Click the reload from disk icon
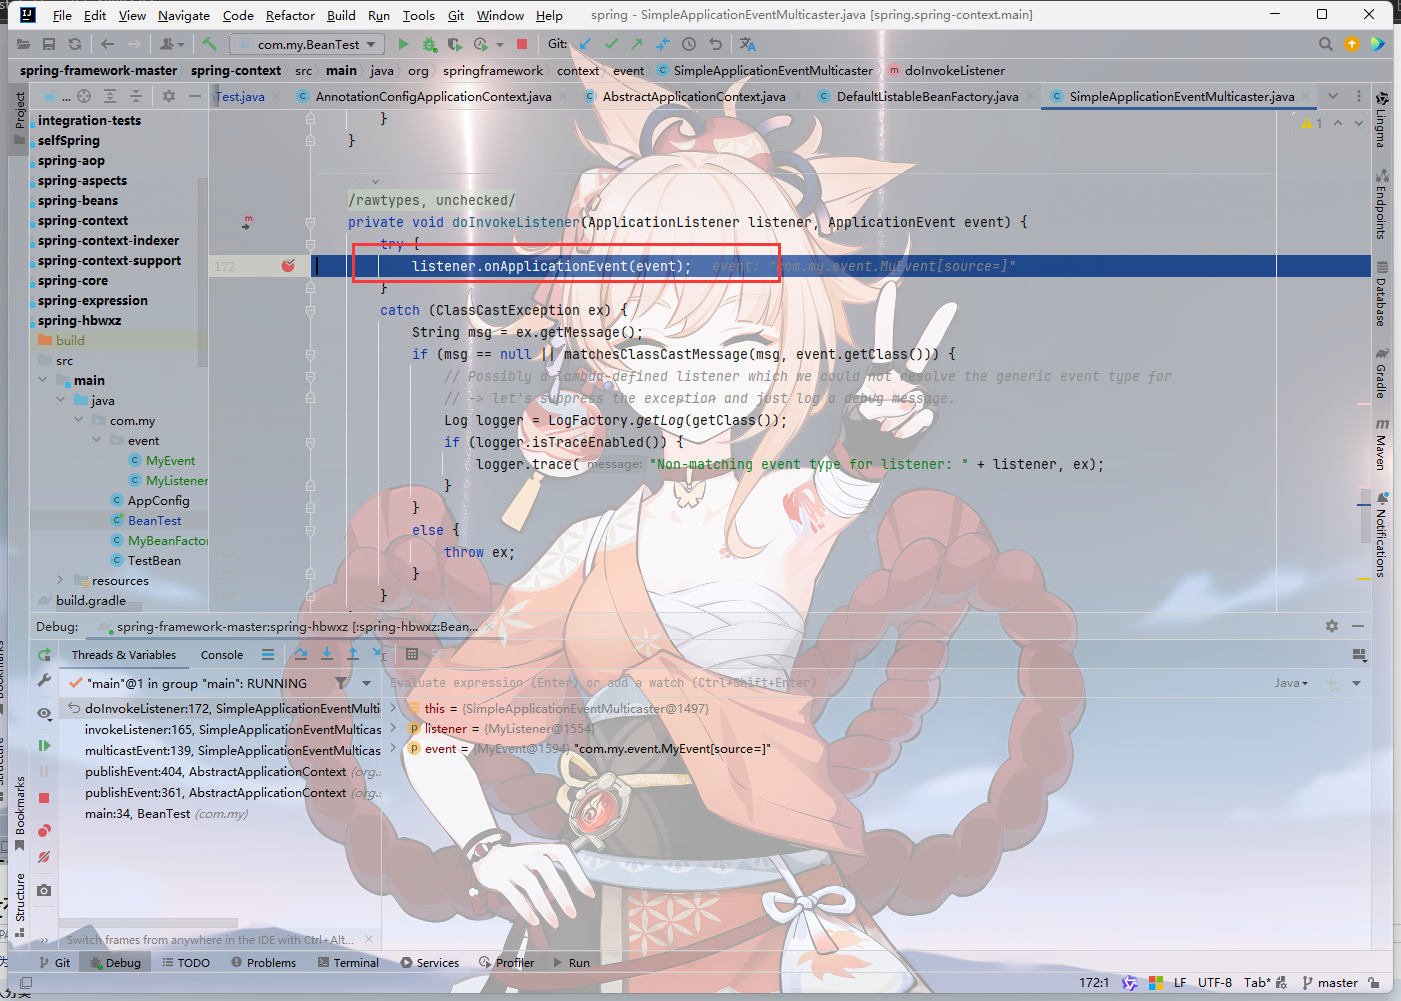This screenshot has height=1001, width=1401. (75, 44)
